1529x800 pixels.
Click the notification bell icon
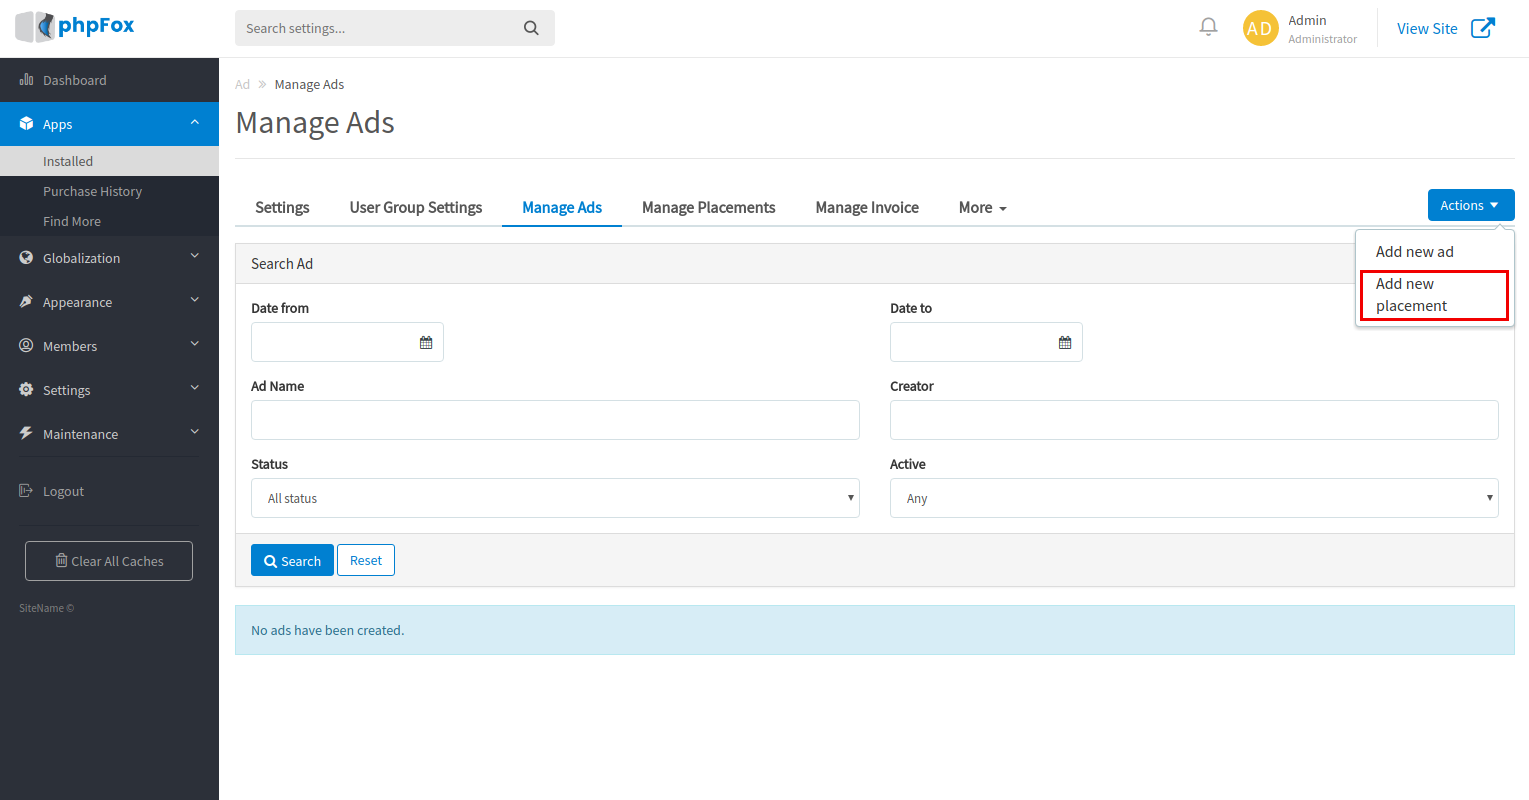(1208, 27)
